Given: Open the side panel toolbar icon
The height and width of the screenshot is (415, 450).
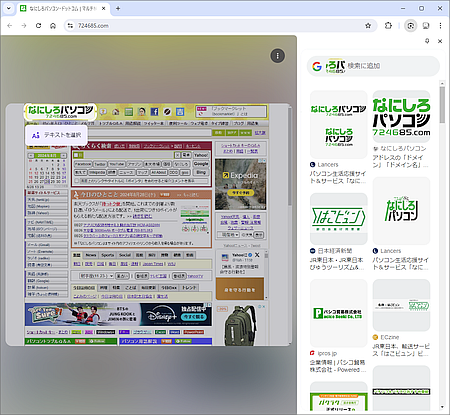Looking at the screenshot, I should pyautogui.click(x=426, y=26).
